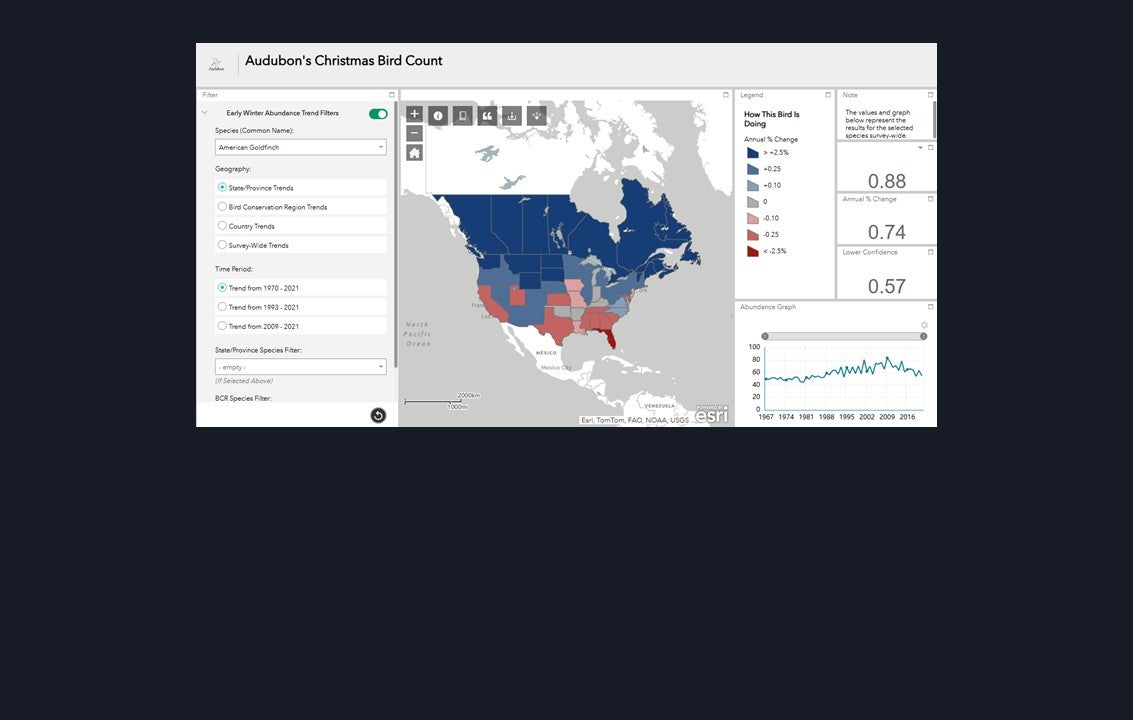Reset map to home extent
The image size is (1133, 720).
414,153
